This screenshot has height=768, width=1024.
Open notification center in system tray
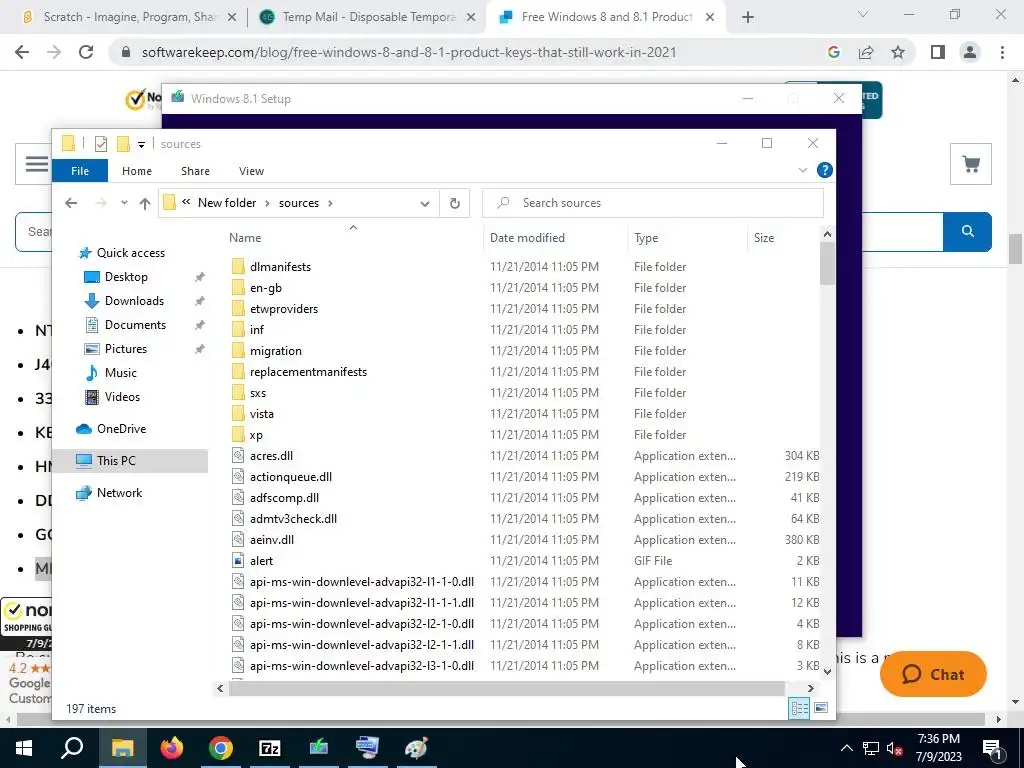tap(992, 748)
